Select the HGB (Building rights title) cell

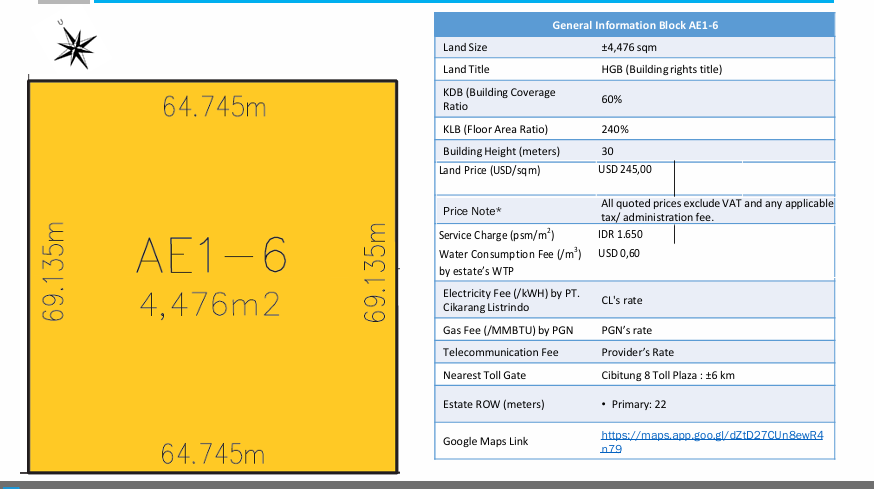click(662, 69)
